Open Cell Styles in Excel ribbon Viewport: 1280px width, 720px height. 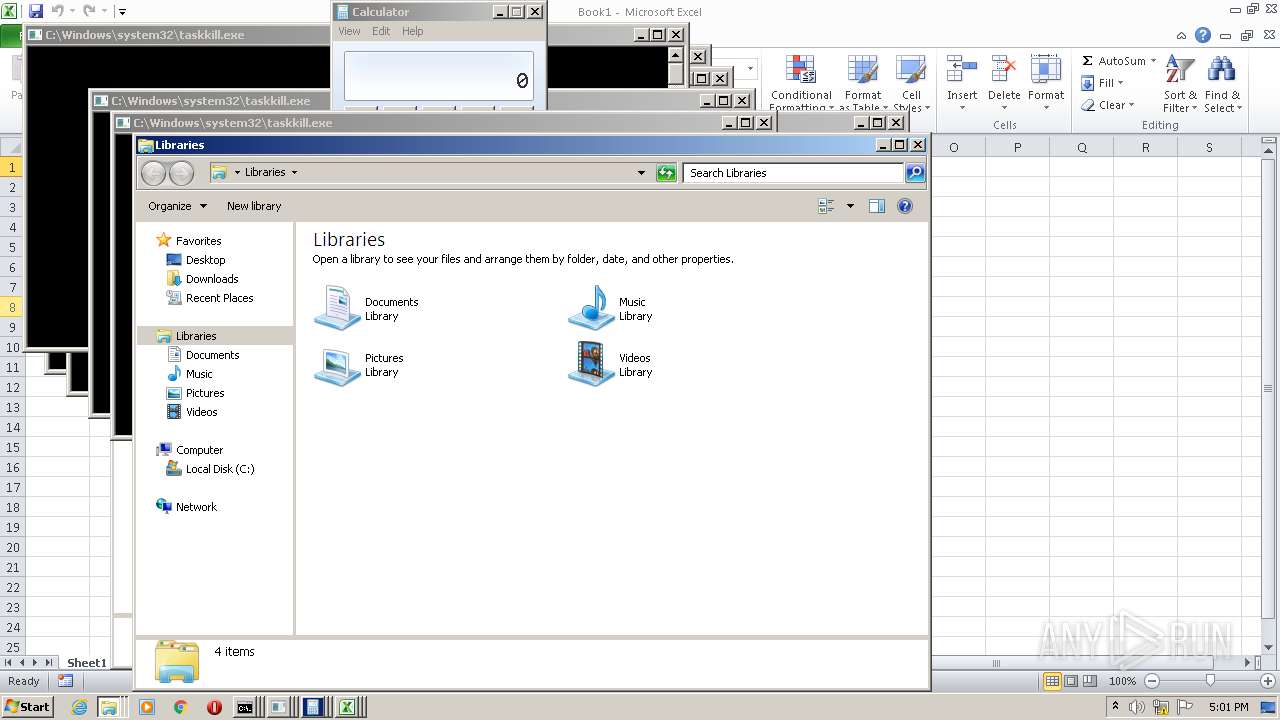click(911, 84)
